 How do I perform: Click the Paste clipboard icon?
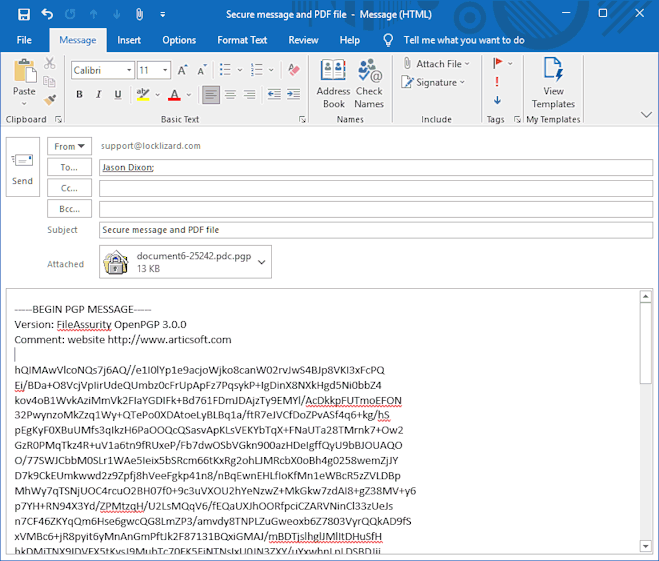25,71
